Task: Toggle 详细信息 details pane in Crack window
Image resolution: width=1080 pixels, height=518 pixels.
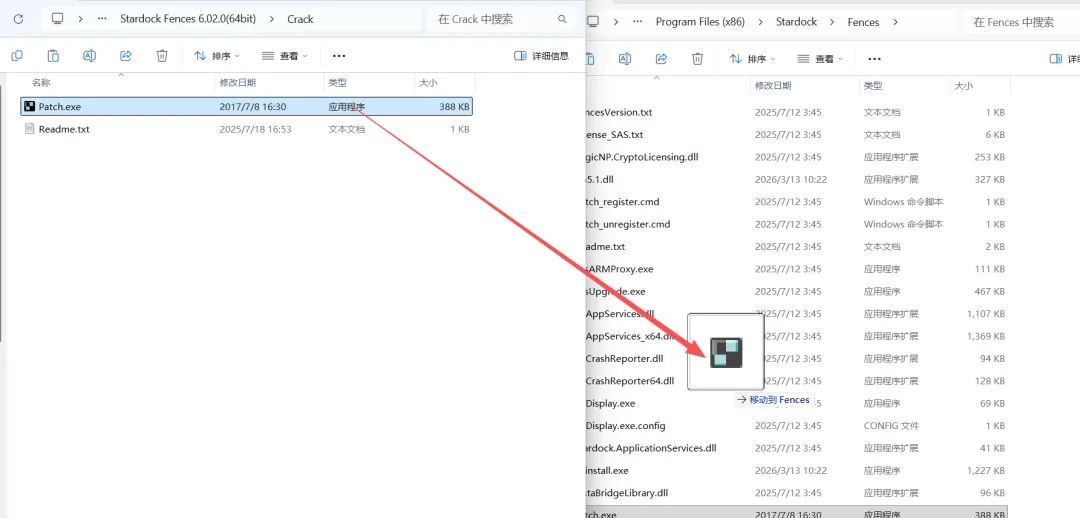Action: coord(542,56)
